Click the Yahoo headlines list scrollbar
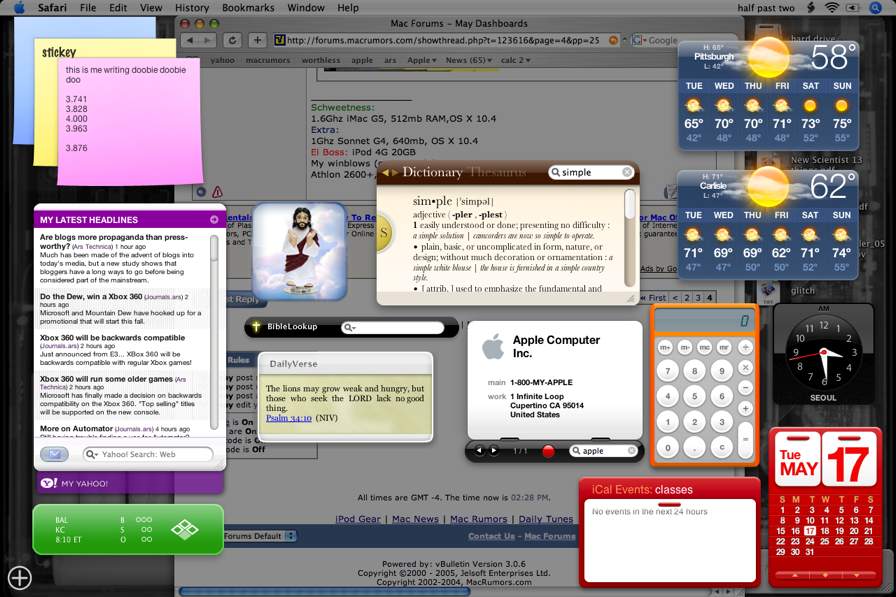The image size is (896, 597). pos(214,331)
